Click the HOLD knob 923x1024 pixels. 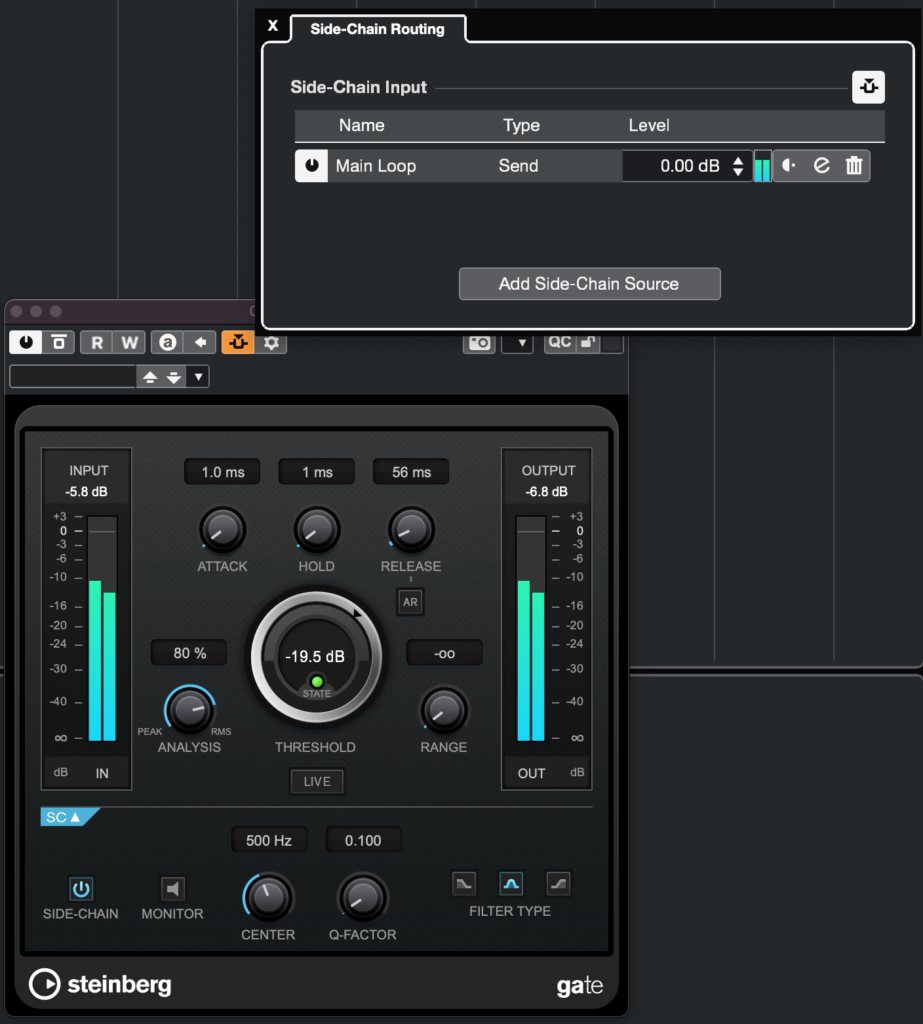(x=317, y=530)
